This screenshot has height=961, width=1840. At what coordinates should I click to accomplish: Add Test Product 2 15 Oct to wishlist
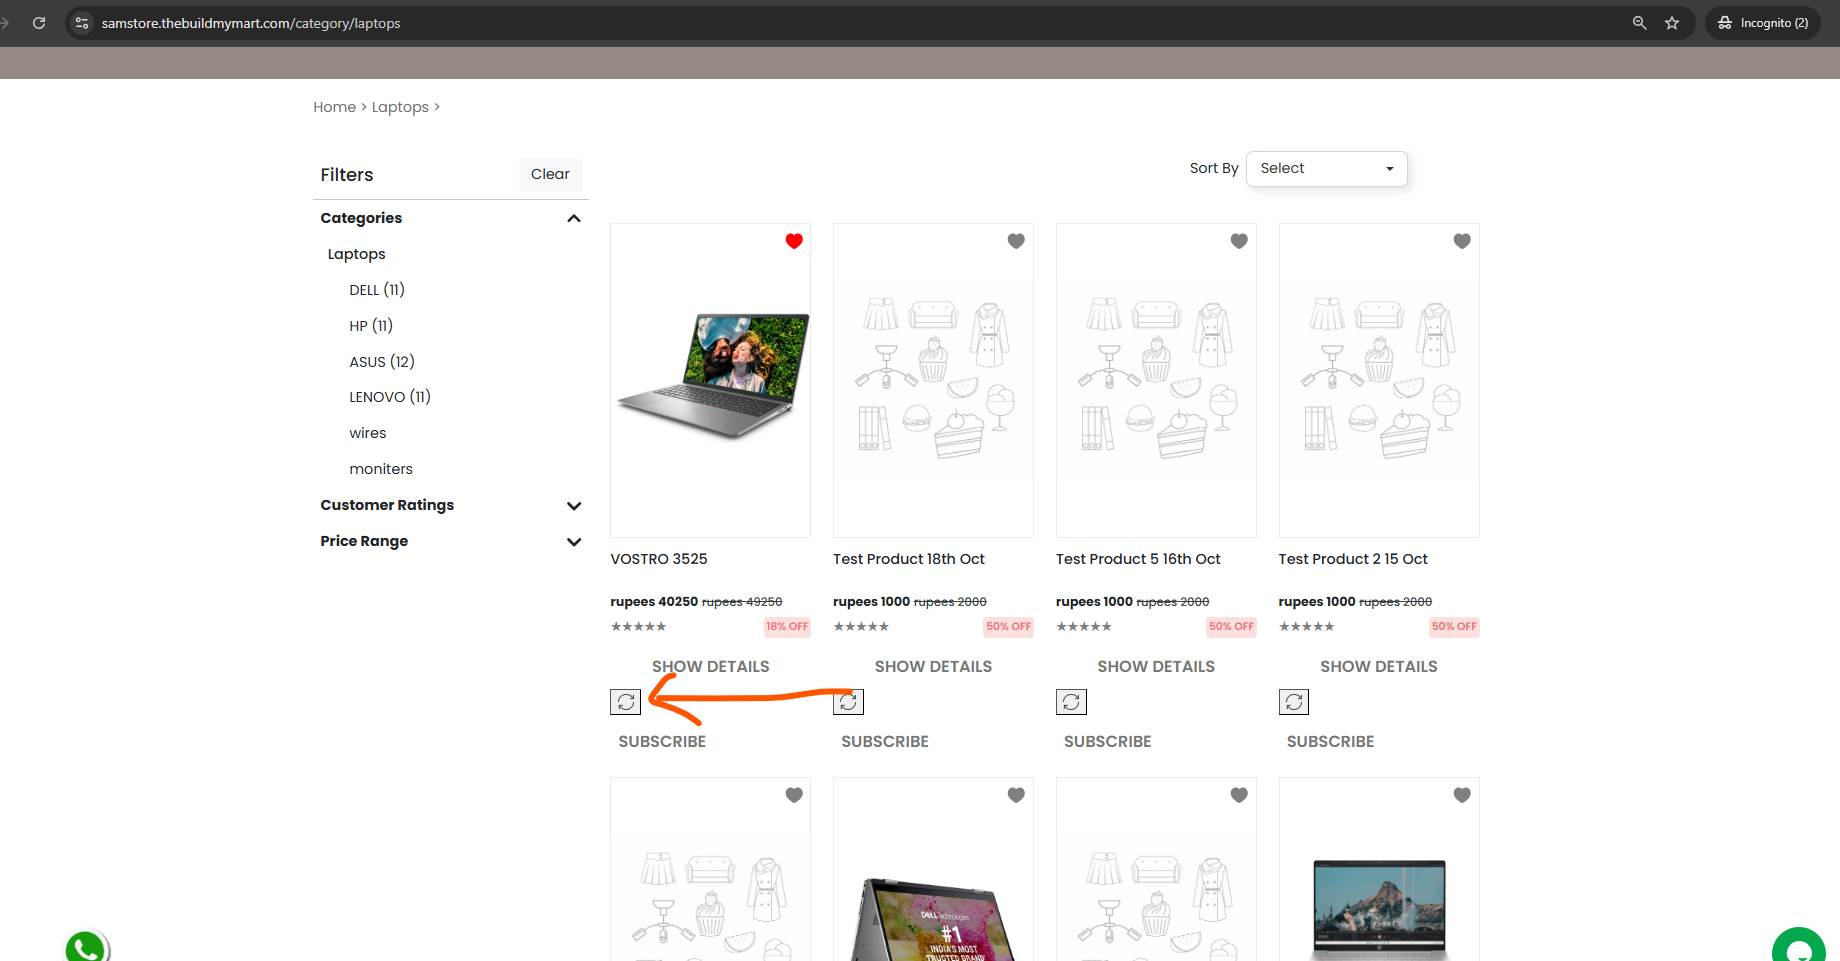pyautogui.click(x=1462, y=241)
